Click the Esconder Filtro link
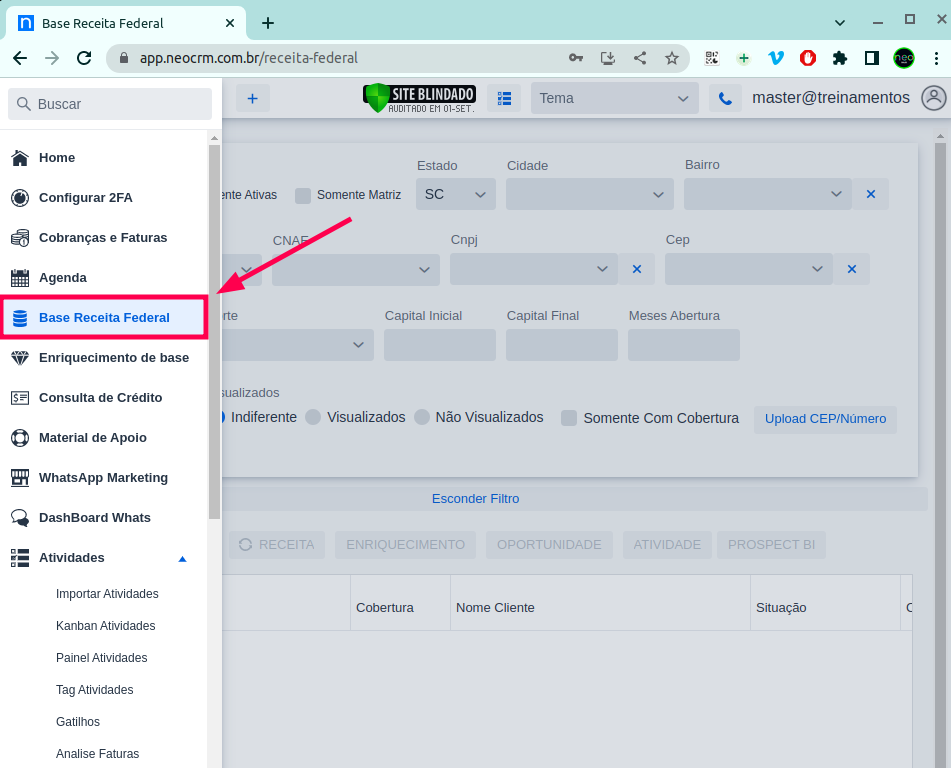This screenshot has height=768, width=951. point(475,498)
